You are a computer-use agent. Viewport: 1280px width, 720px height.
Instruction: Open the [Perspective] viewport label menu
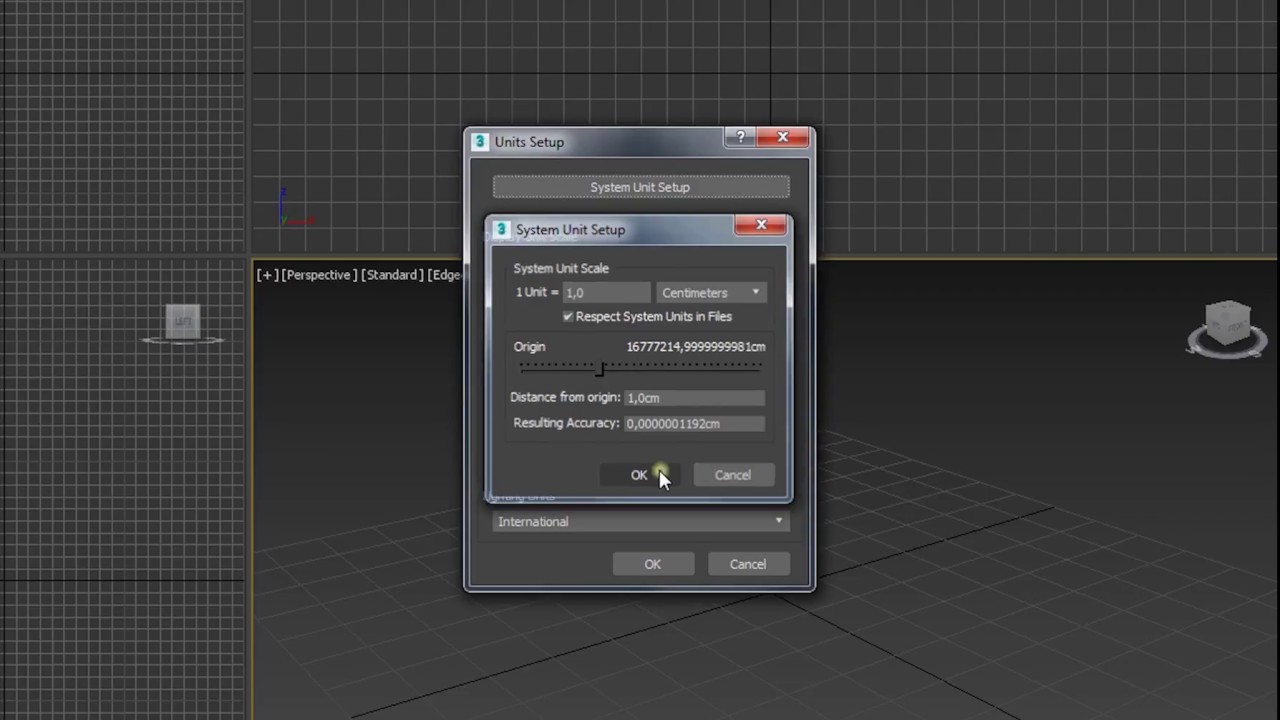pyautogui.click(x=318, y=275)
